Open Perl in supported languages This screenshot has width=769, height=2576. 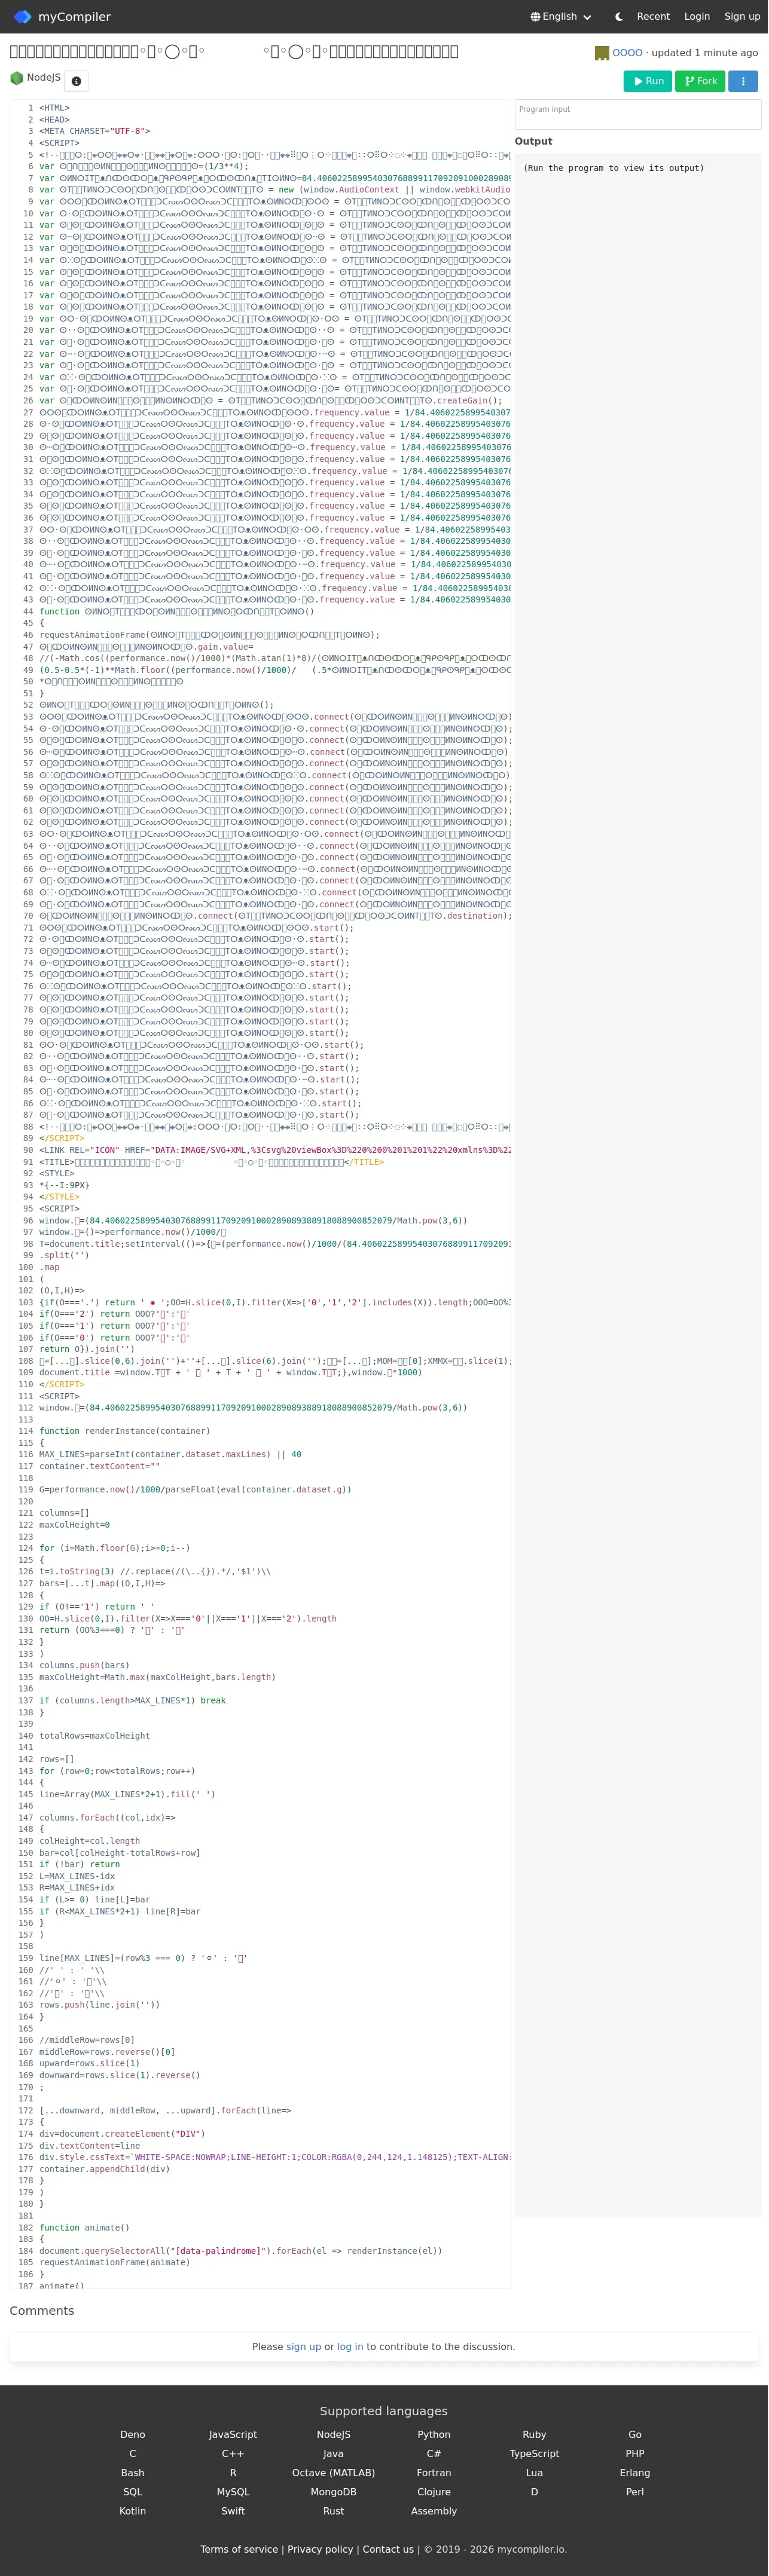pos(635,2491)
